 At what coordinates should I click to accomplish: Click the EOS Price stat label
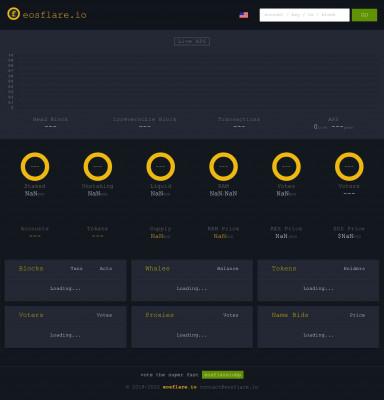click(349, 229)
